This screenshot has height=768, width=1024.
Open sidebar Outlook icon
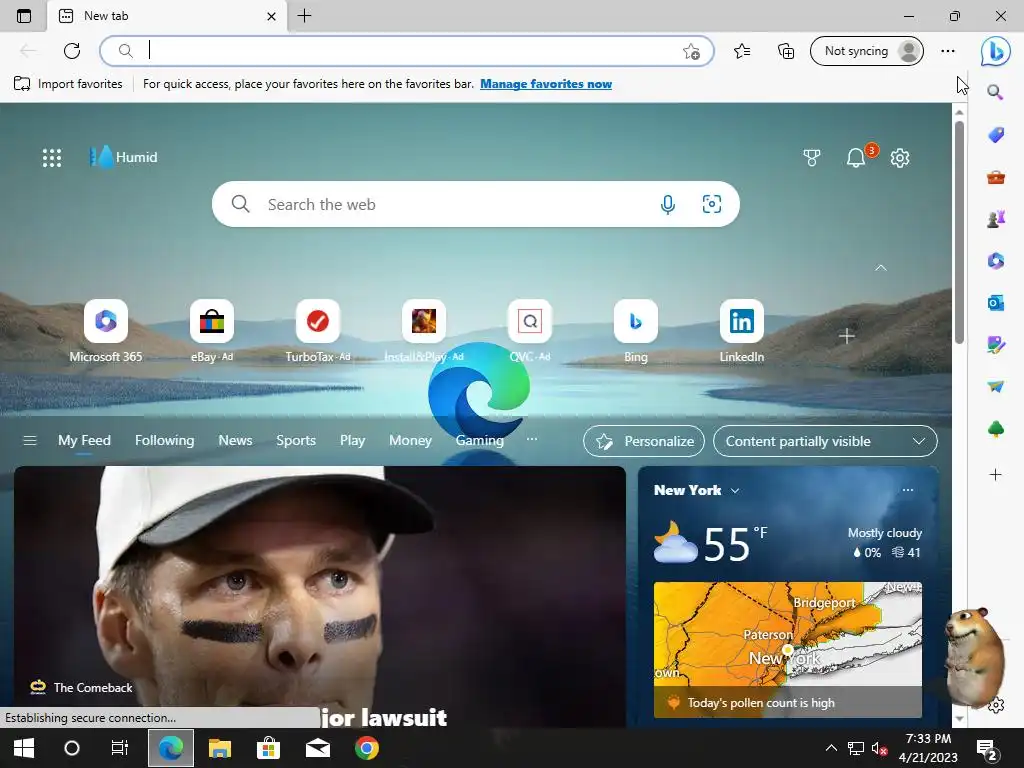tap(995, 302)
